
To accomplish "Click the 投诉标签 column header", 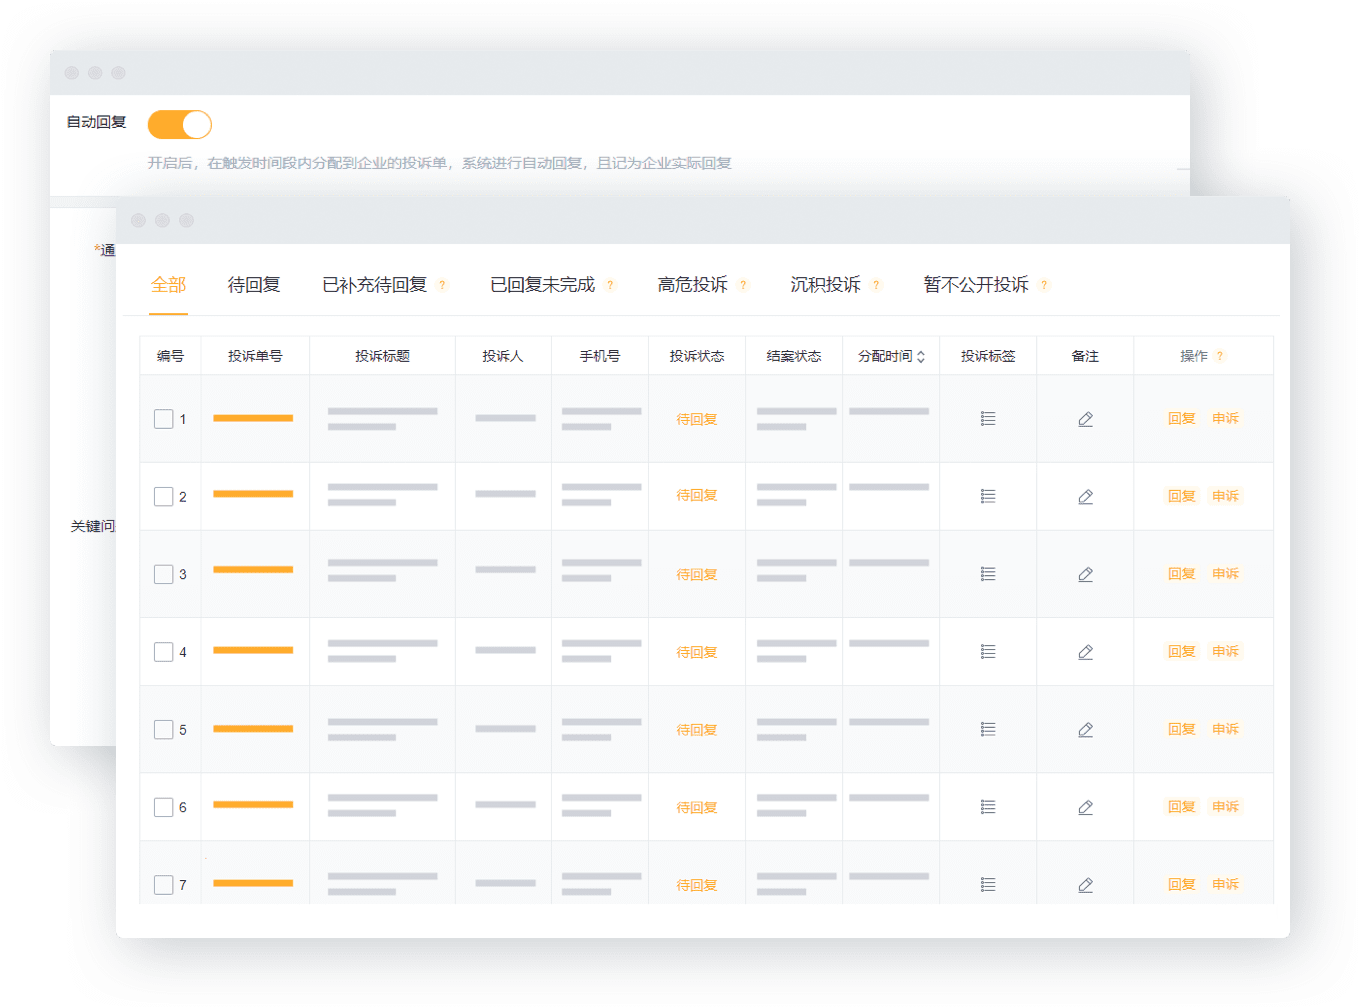I will coord(988,356).
